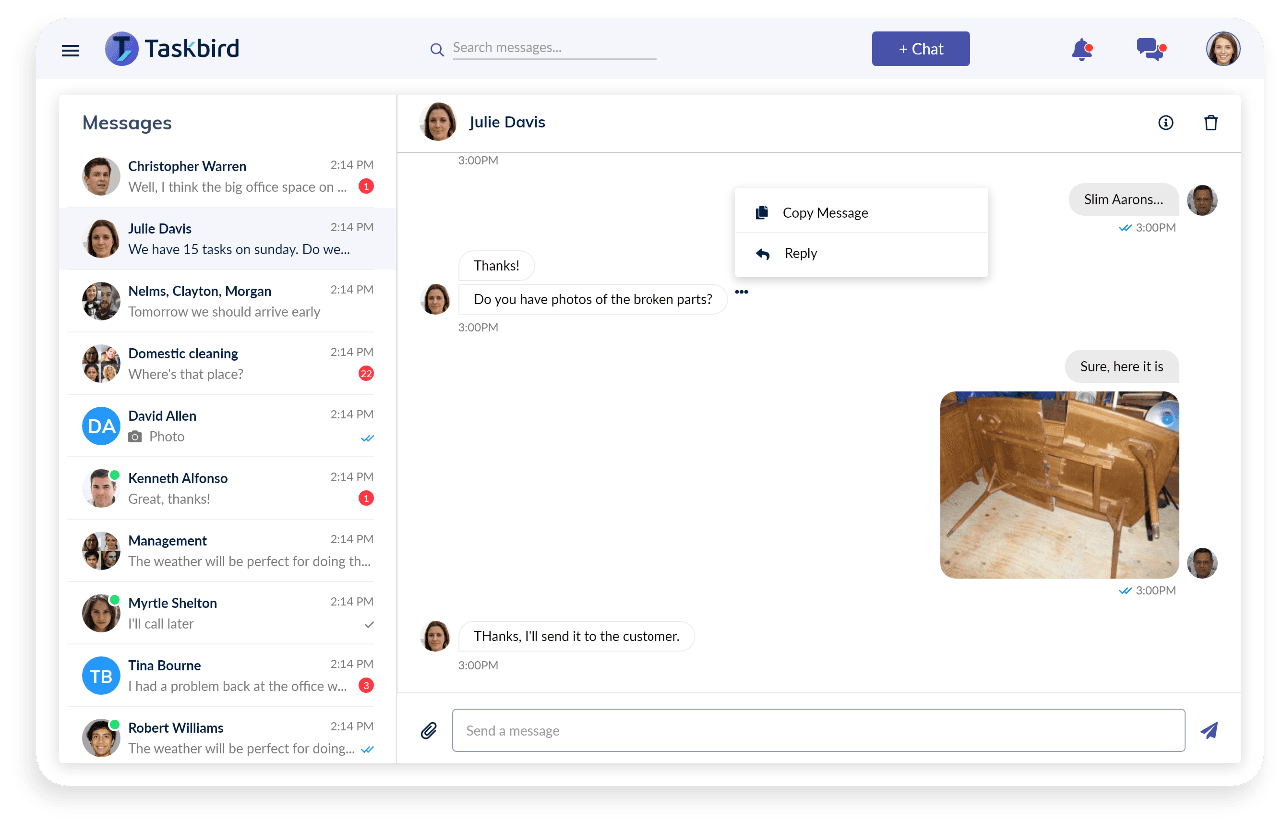The height and width of the screenshot is (828, 1288).
Task: Send the message with the paper plane icon
Action: (x=1209, y=730)
